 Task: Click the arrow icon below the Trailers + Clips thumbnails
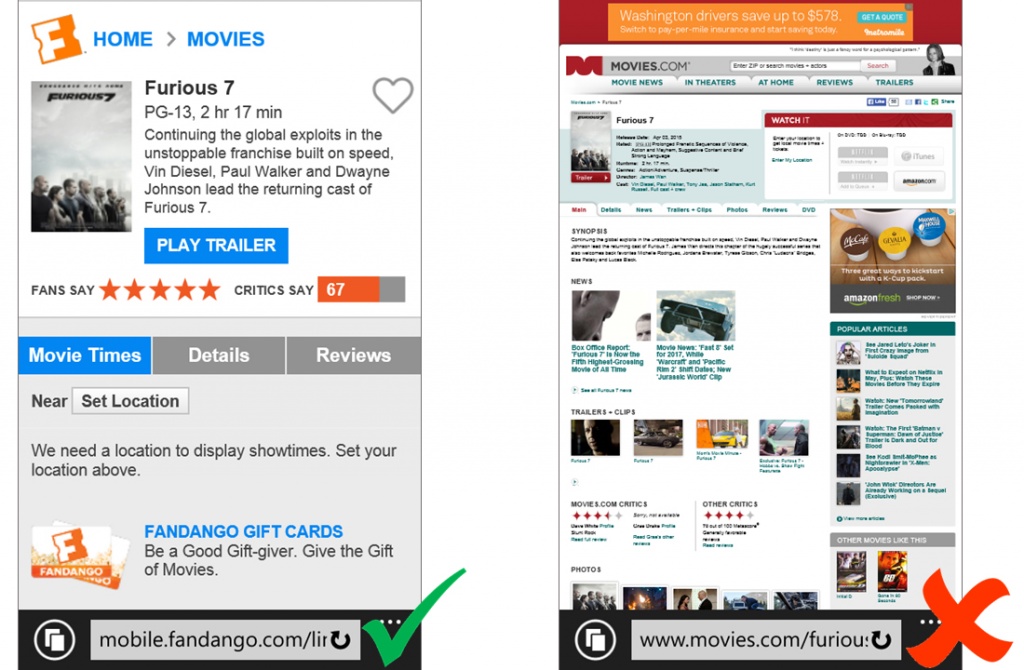pyautogui.click(x=575, y=483)
